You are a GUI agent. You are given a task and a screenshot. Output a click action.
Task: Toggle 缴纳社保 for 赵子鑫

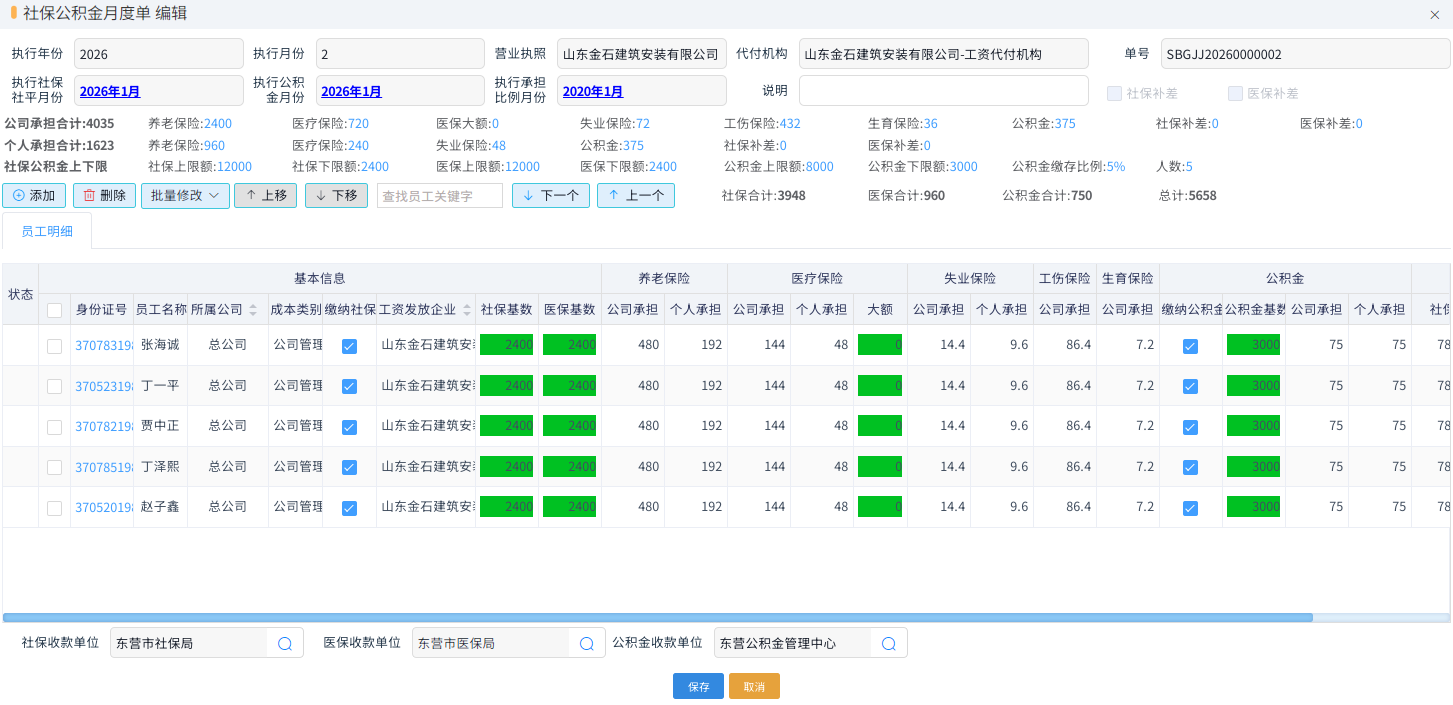click(349, 508)
